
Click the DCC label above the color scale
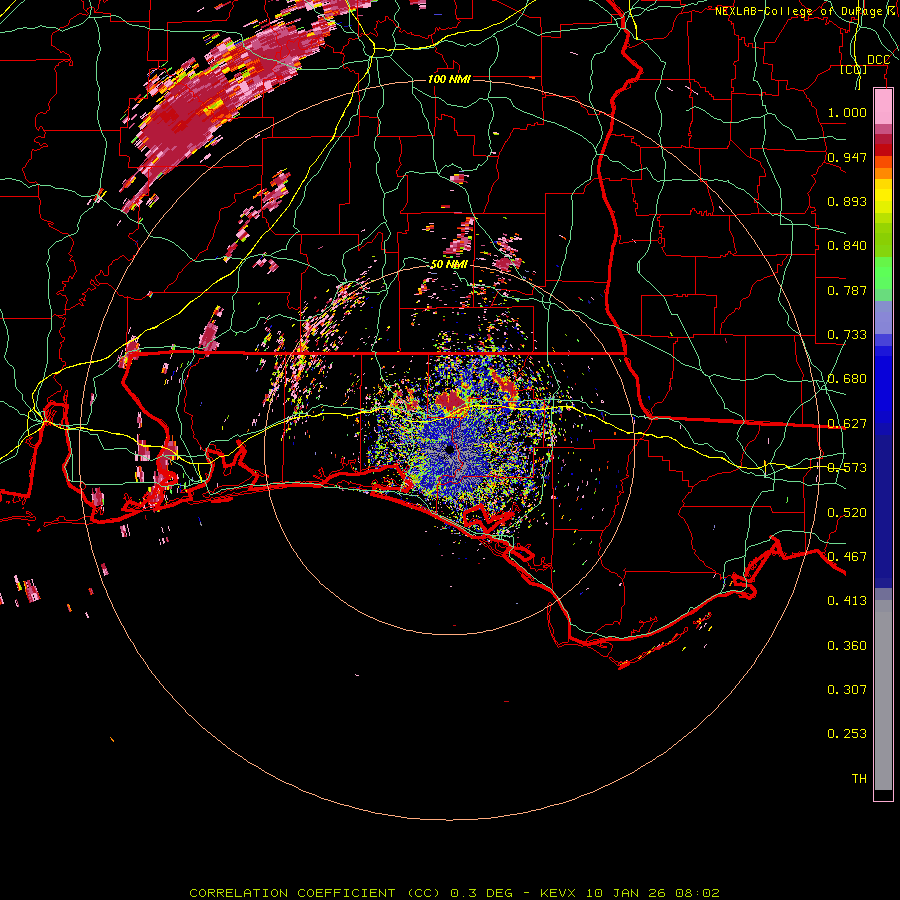[878, 60]
